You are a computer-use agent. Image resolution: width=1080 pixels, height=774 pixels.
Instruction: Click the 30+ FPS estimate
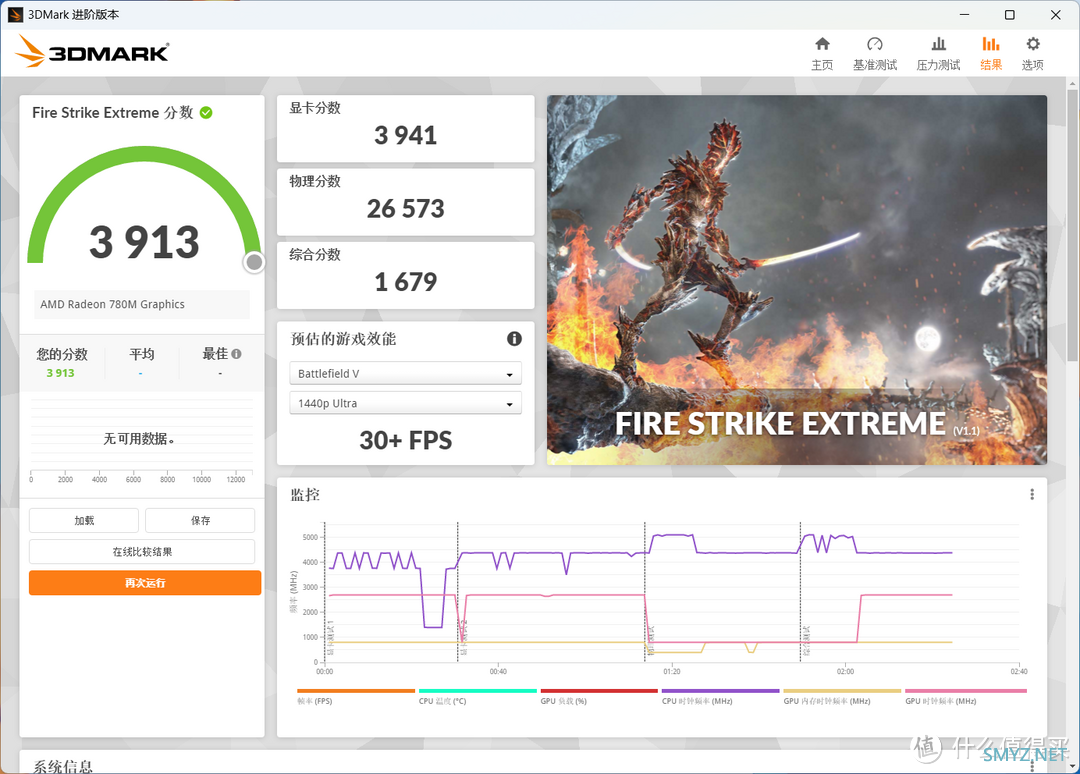click(406, 440)
